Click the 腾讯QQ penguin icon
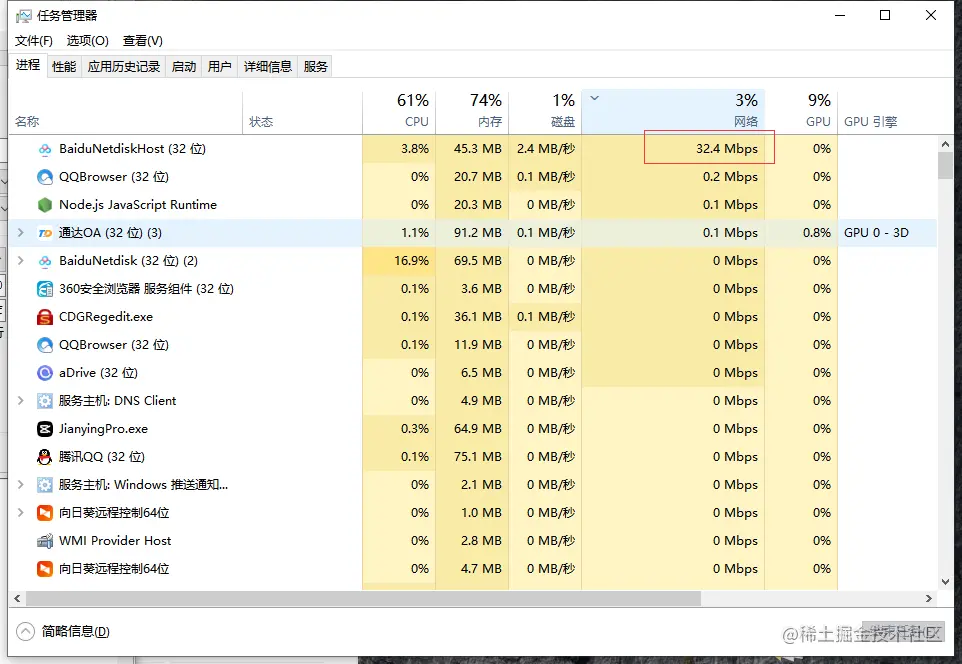The width and height of the screenshot is (962, 664). coord(45,457)
